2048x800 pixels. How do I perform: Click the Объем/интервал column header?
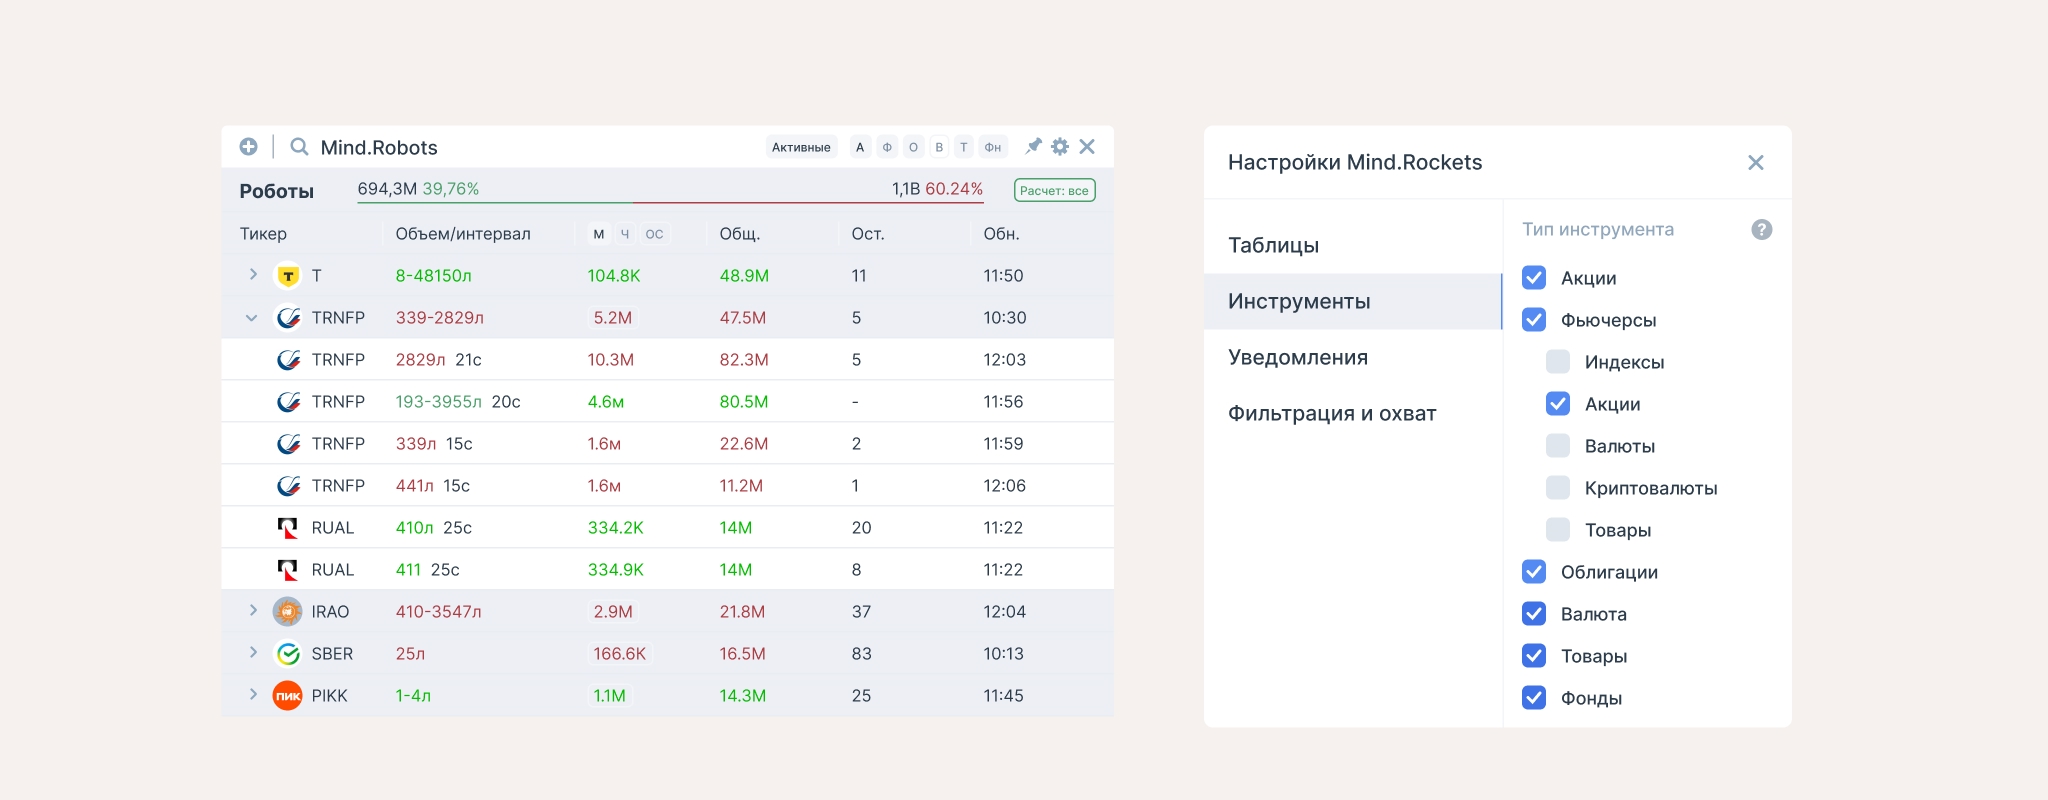463,234
